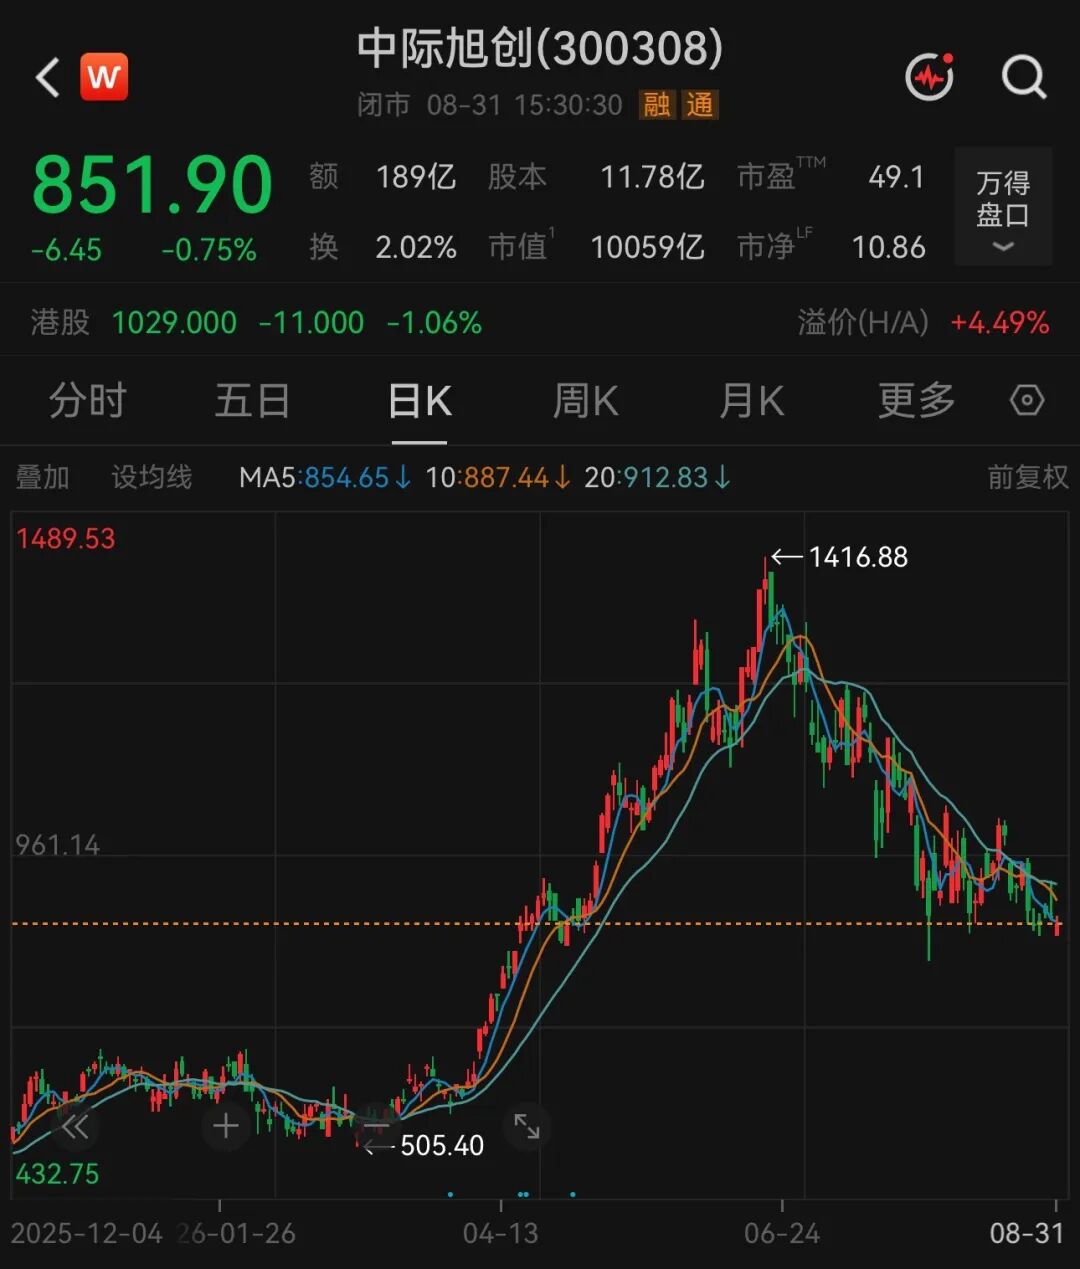Tap the 06-24 date axis label
Viewport: 1080px width, 1269px height.
[782, 1233]
